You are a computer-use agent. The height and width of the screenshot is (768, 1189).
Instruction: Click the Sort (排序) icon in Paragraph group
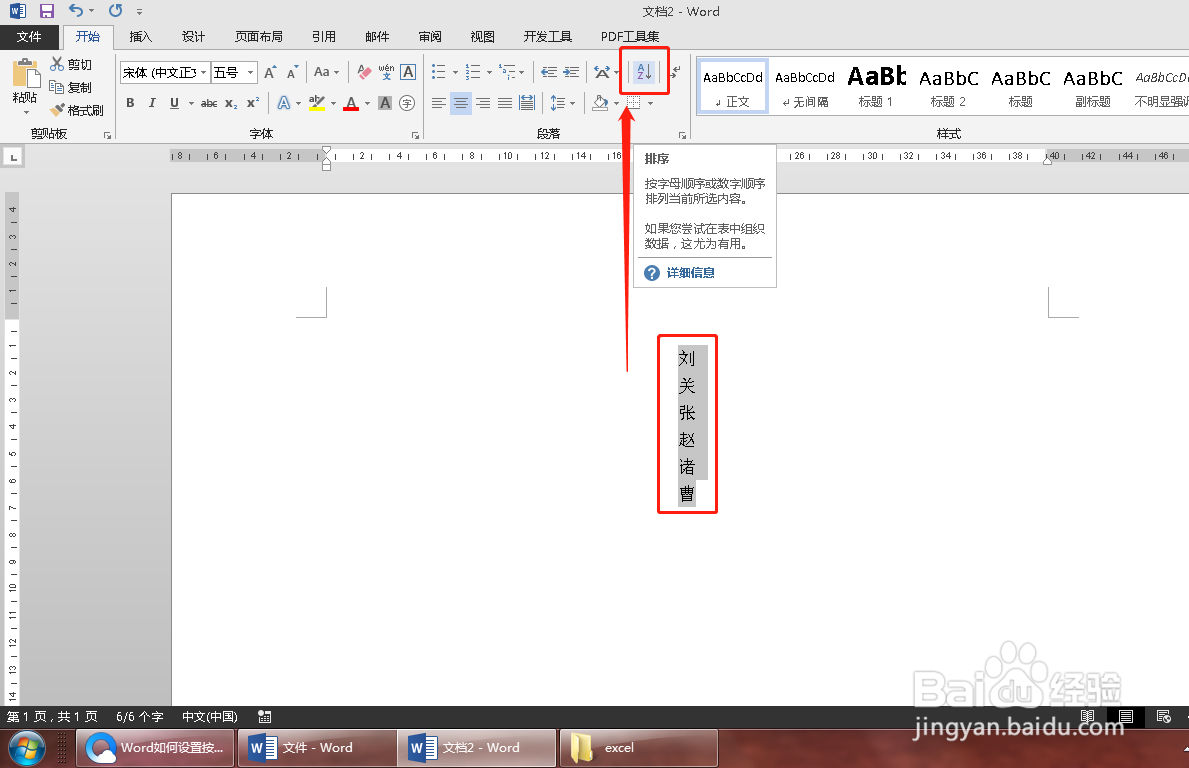[643, 70]
